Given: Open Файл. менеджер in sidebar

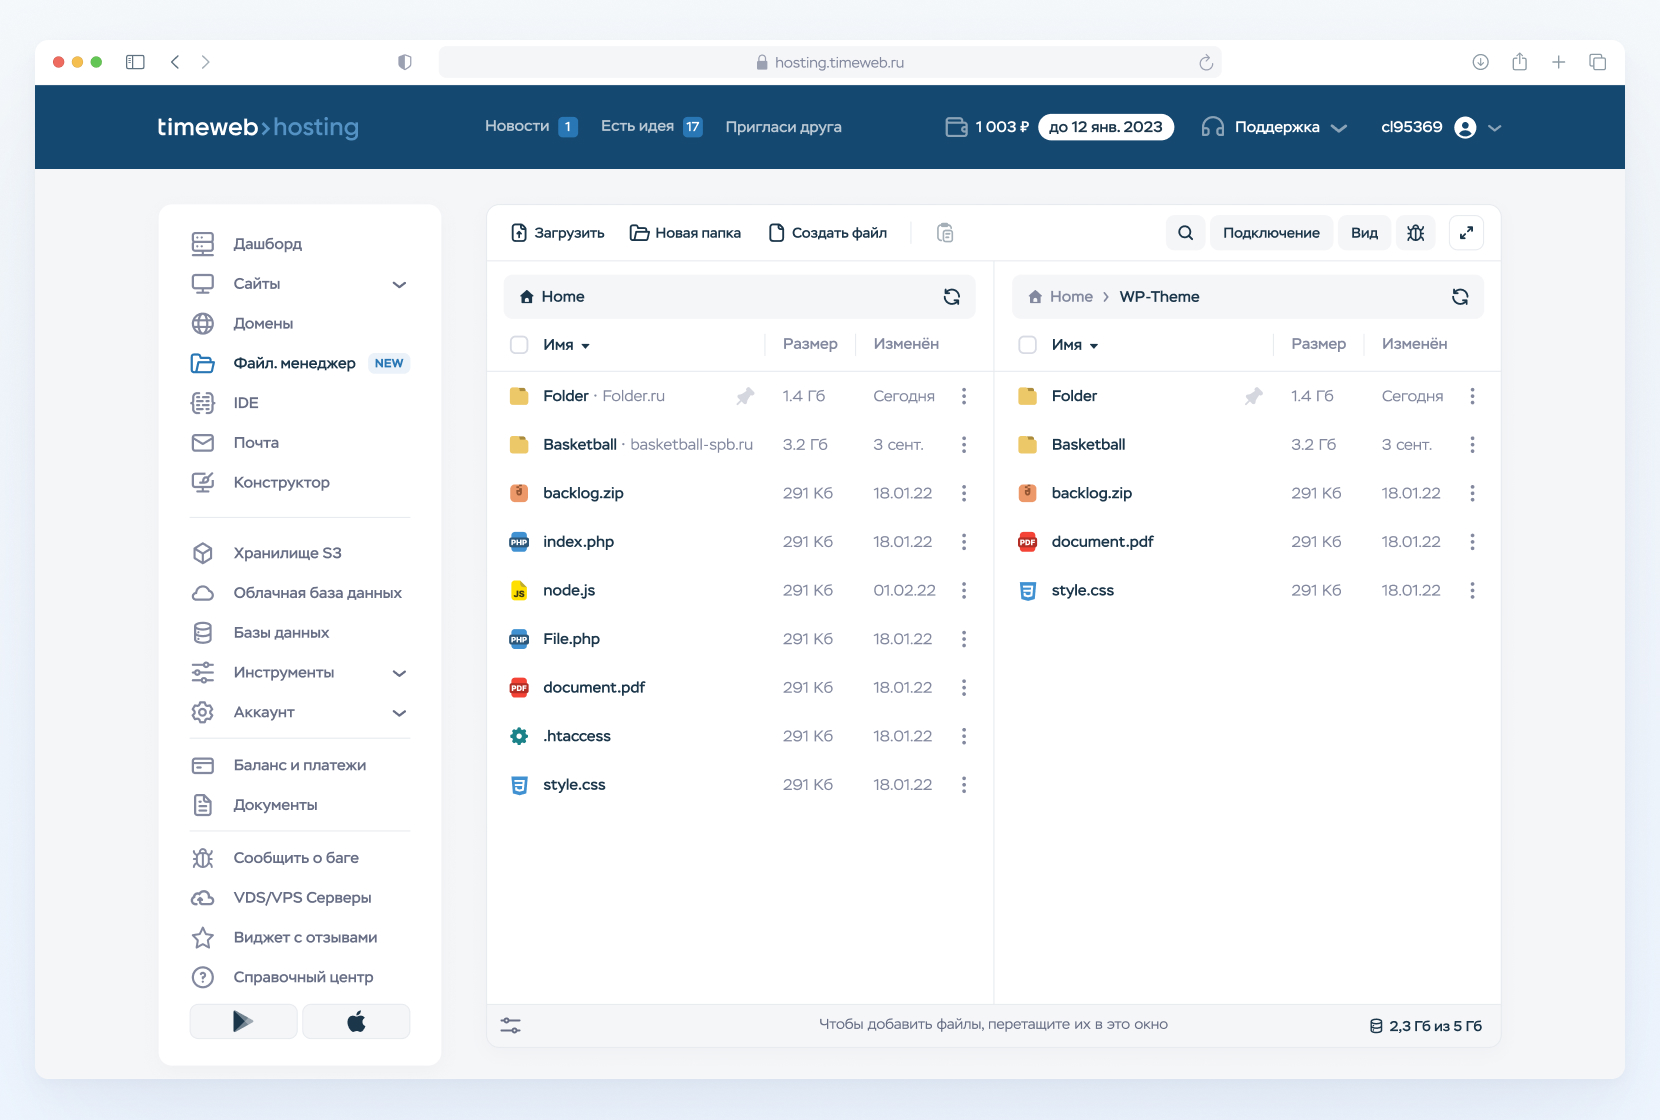Looking at the screenshot, I should 294,363.
